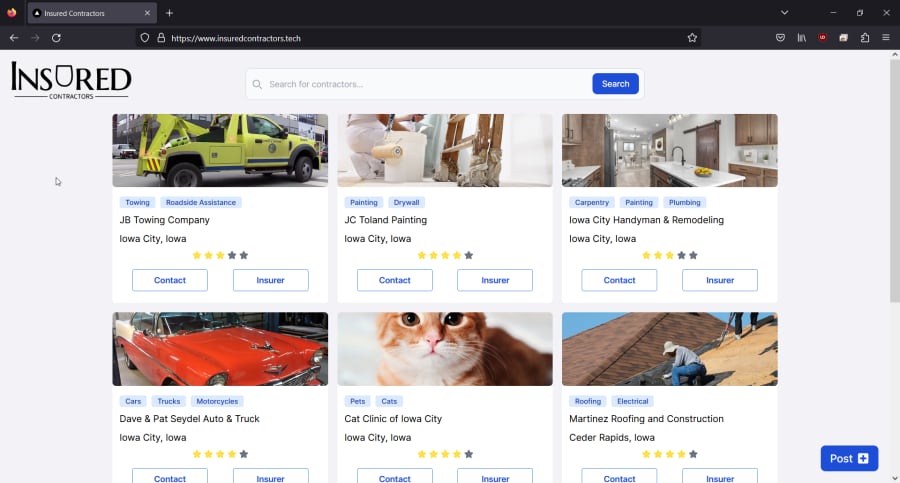The height and width of the screenshot is (483, 900).
Task: Select the Drywall tag
Action: 406,202
